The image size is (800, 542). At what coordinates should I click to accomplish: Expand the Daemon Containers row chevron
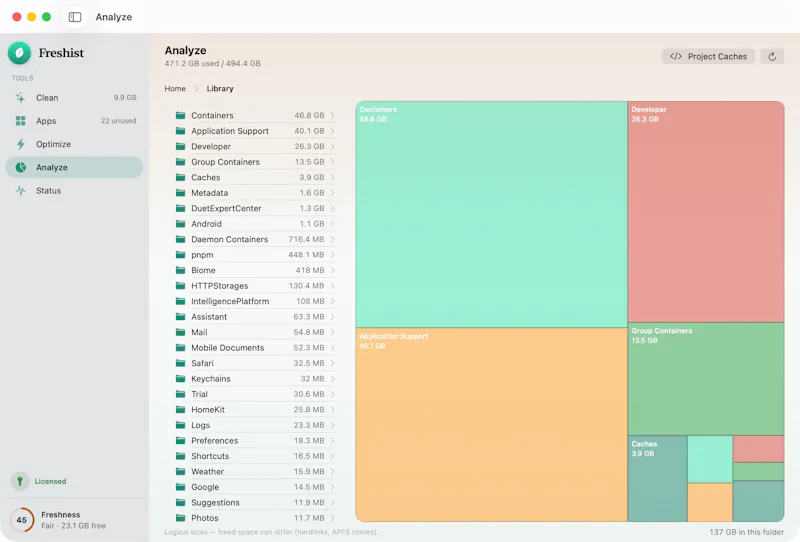click(x=333, y=239)
